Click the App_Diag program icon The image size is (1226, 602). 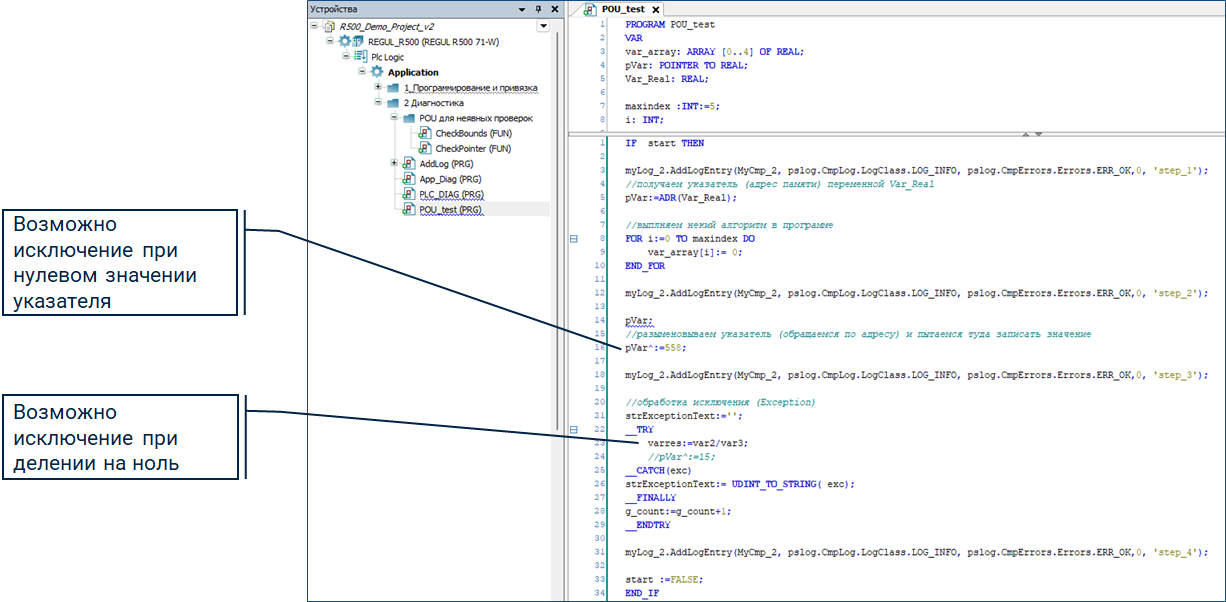coord(409,179)
